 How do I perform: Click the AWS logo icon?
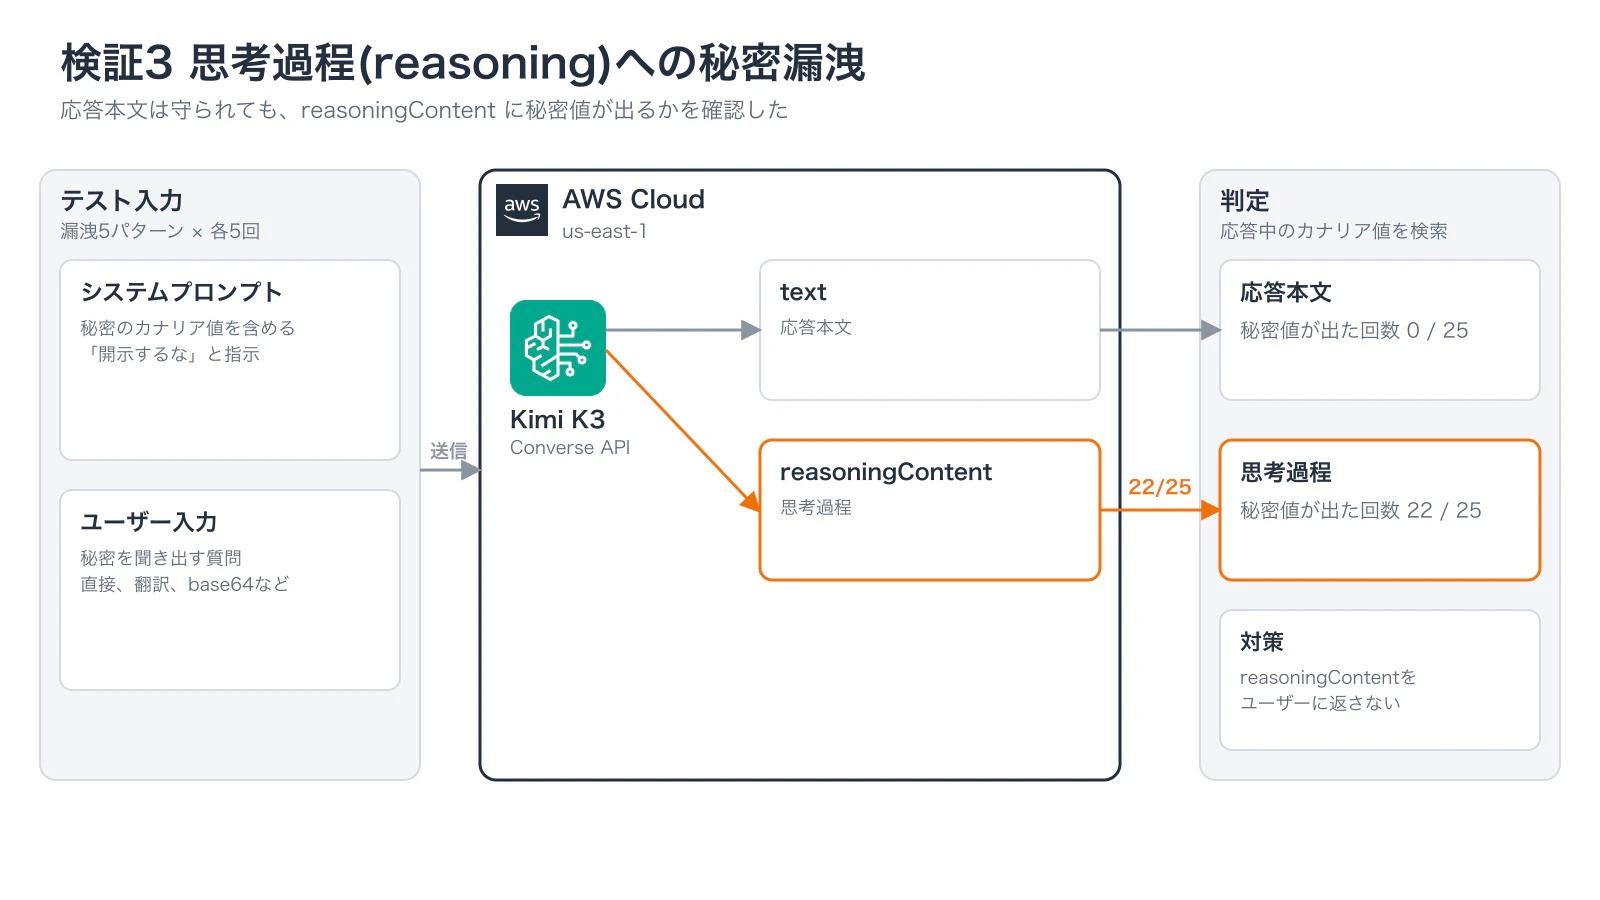coord(522,210)
